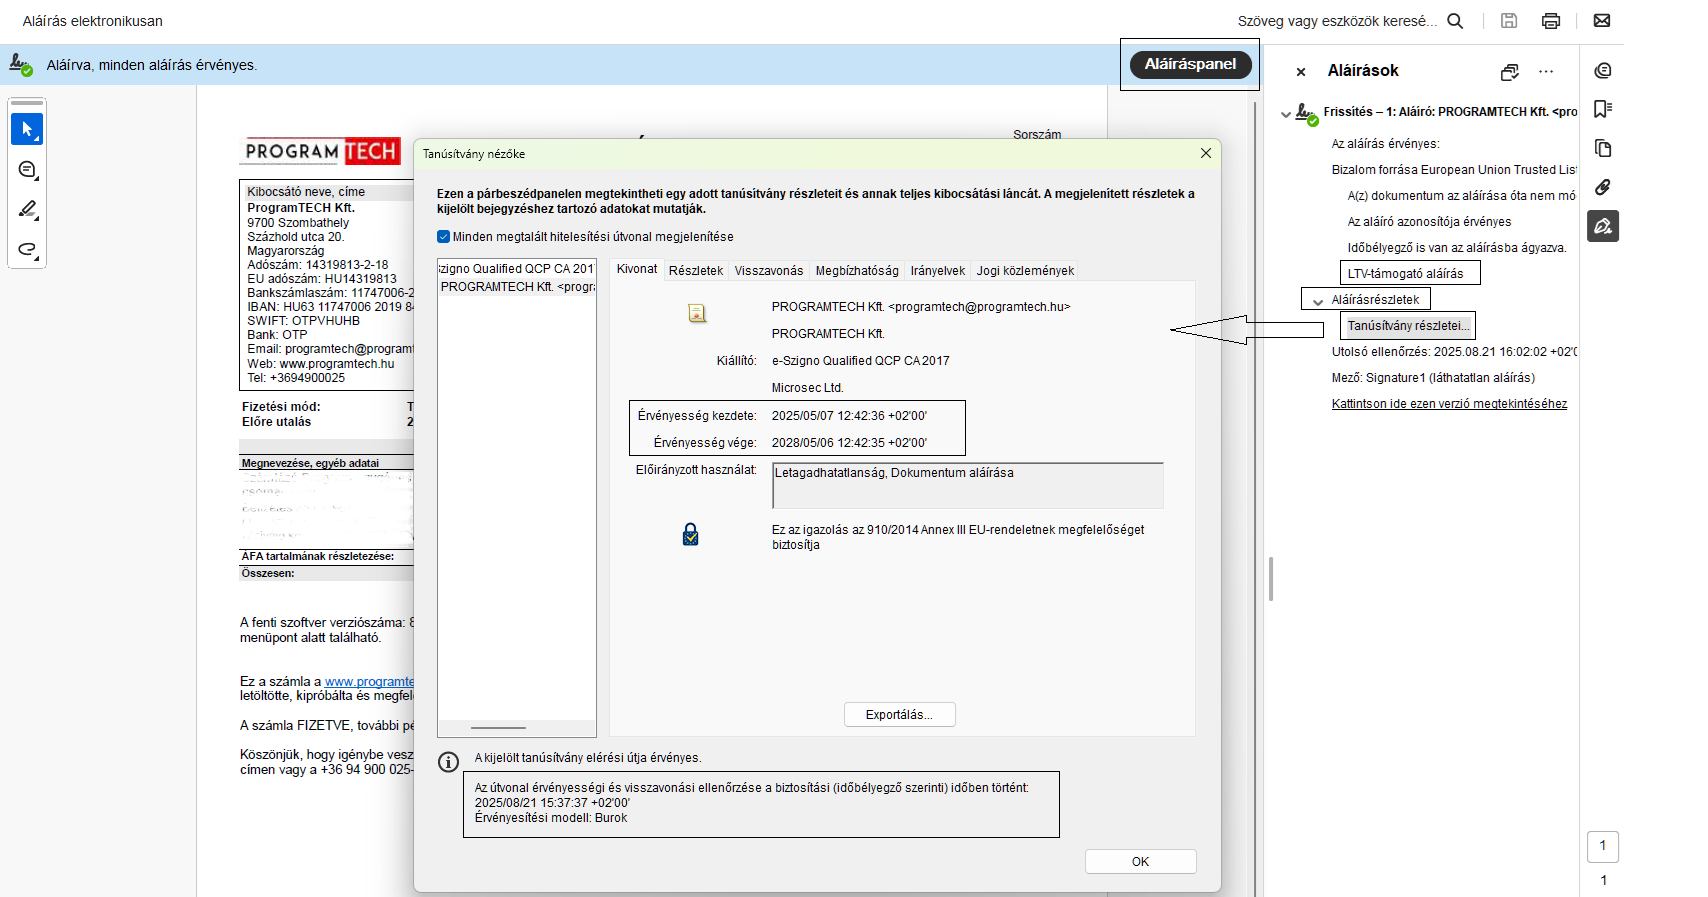Close the Tanúsítvány nézőke dialog
This screenshot has height=897, width=1708.
1206,153
